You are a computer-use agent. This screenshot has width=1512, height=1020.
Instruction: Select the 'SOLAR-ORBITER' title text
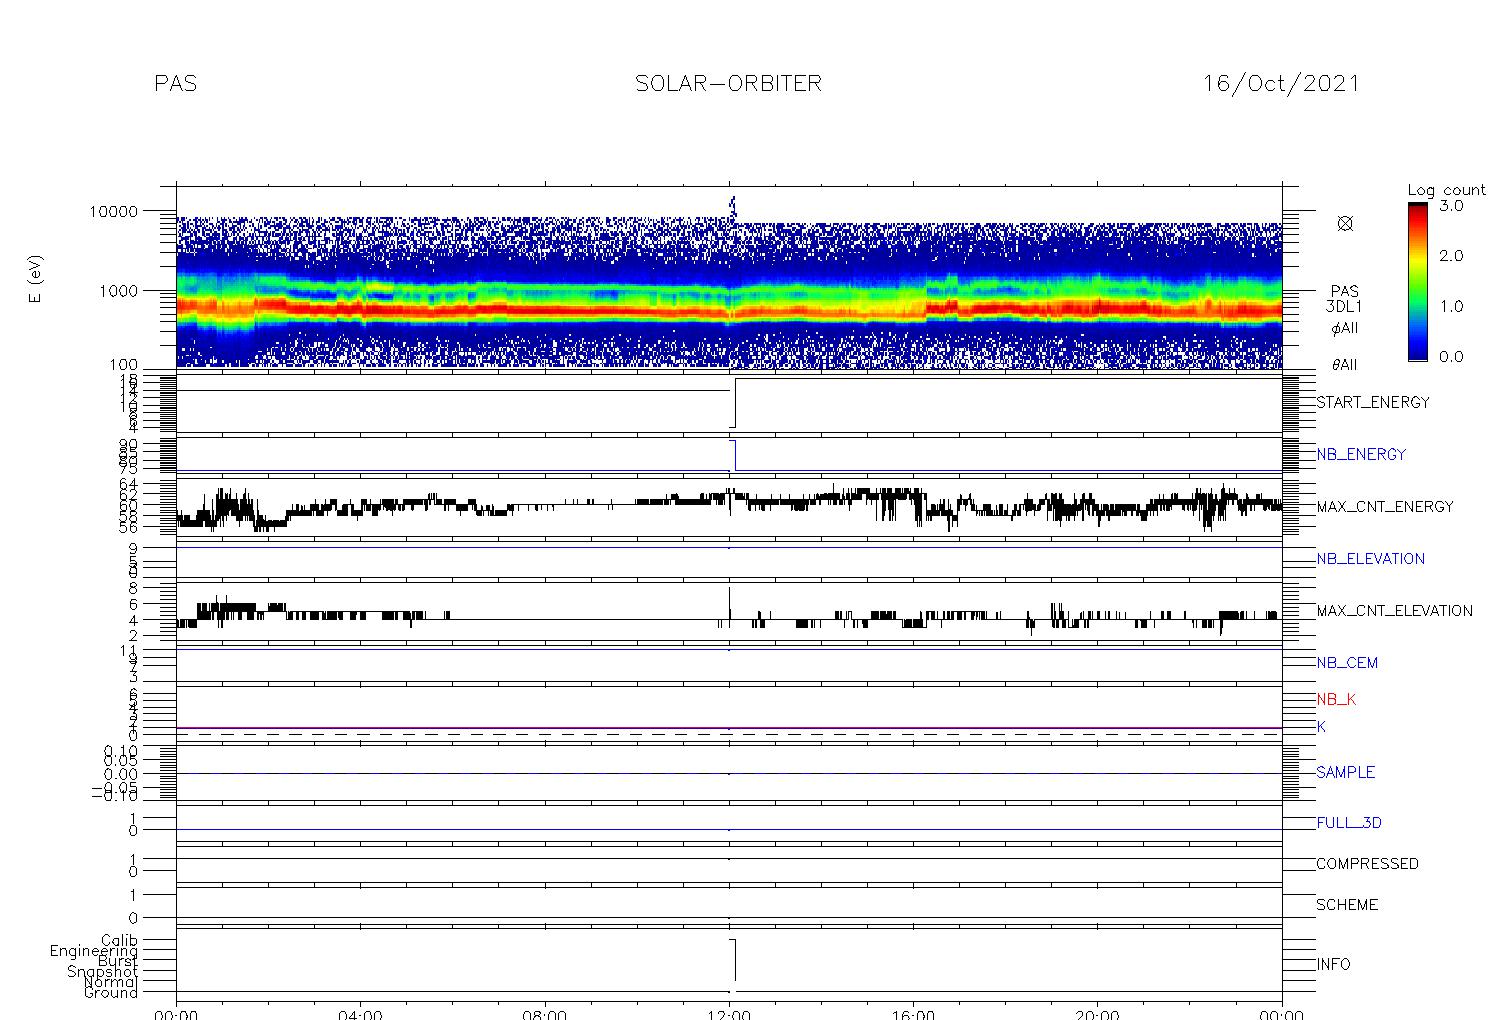pyautogui.click(x=728, y=83)
